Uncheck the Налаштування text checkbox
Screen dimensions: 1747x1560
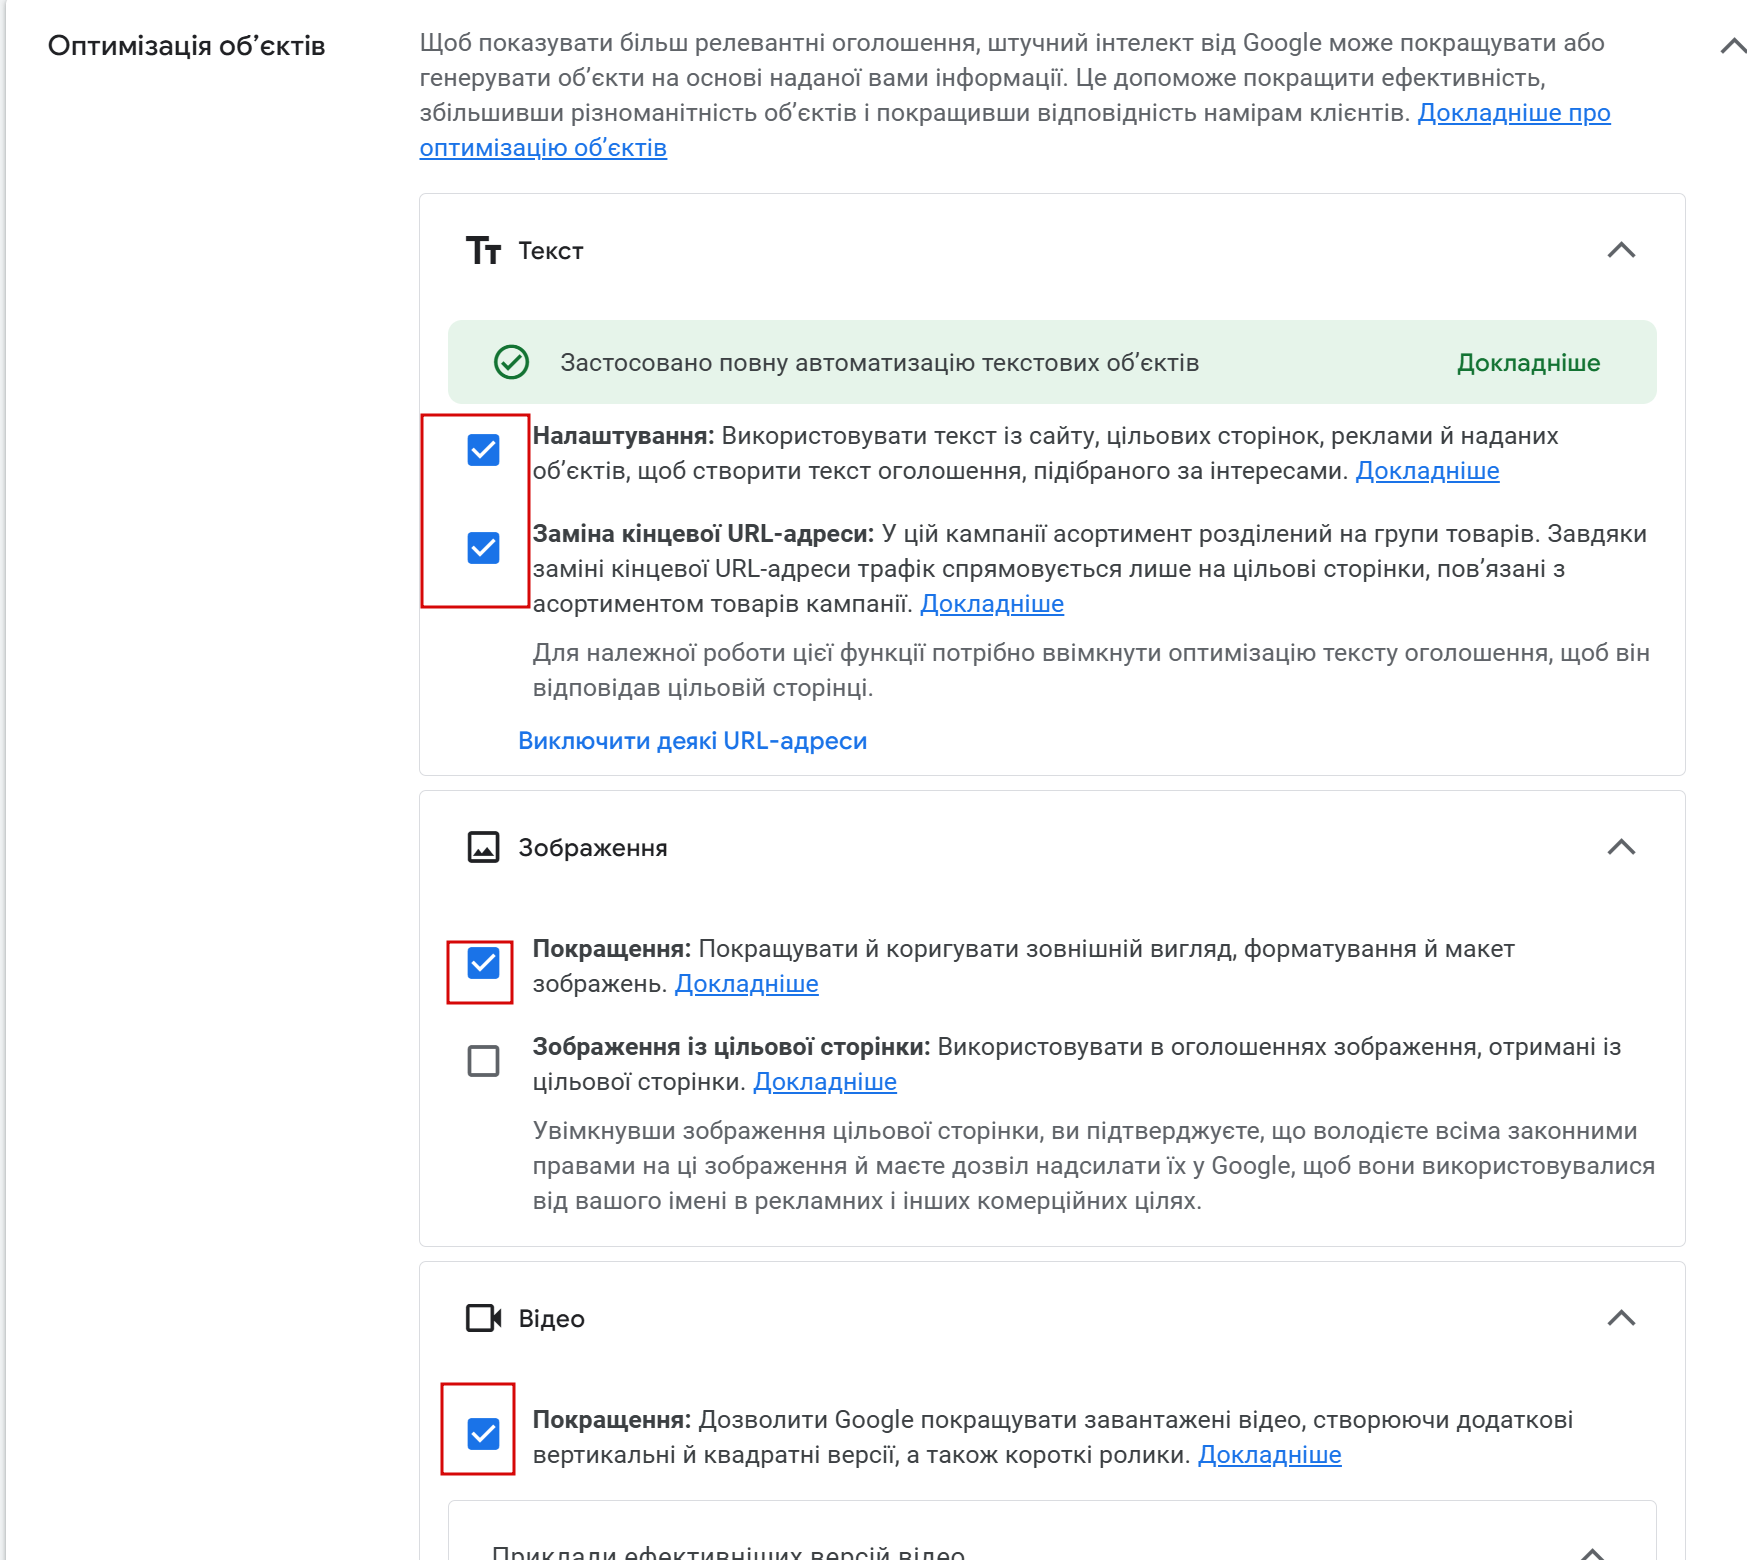click(x=483, y=450)
